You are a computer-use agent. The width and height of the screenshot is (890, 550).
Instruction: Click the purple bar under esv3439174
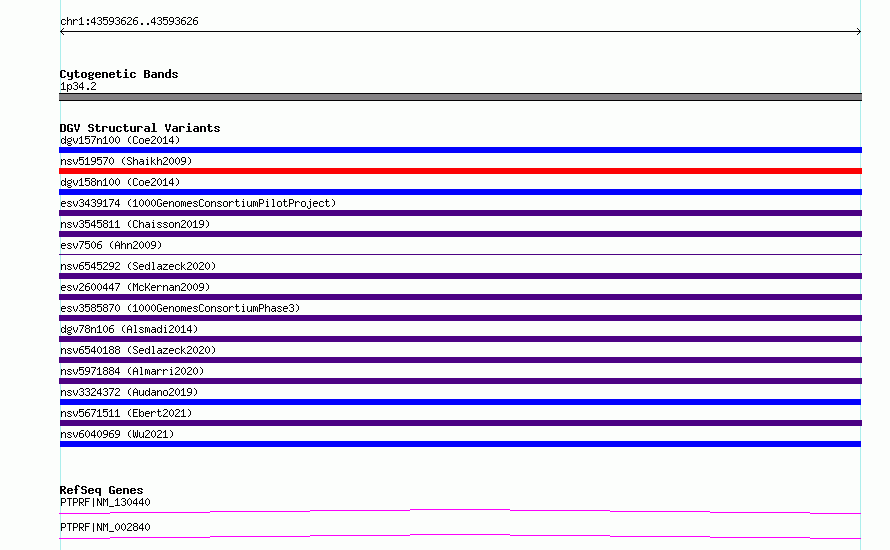coord(460,213)
